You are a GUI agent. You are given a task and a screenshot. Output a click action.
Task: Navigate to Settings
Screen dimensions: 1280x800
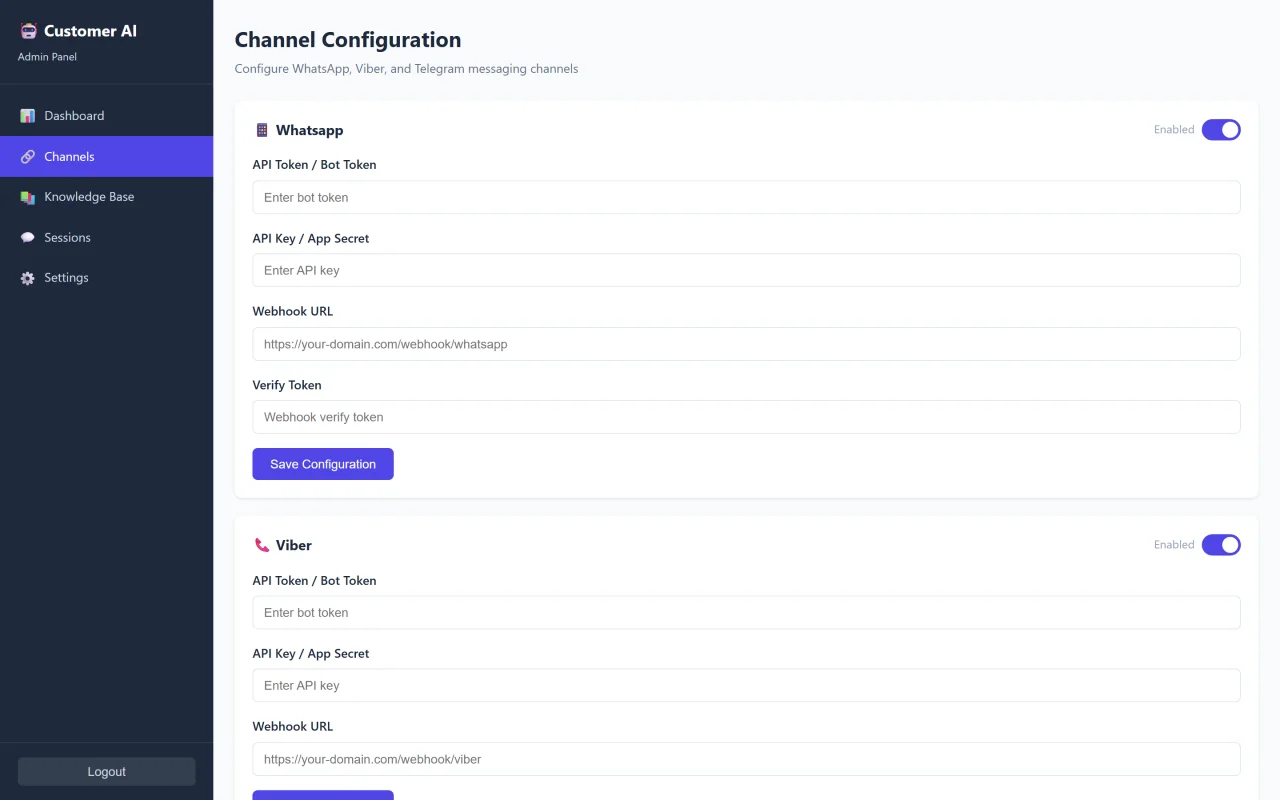[106, 278]
